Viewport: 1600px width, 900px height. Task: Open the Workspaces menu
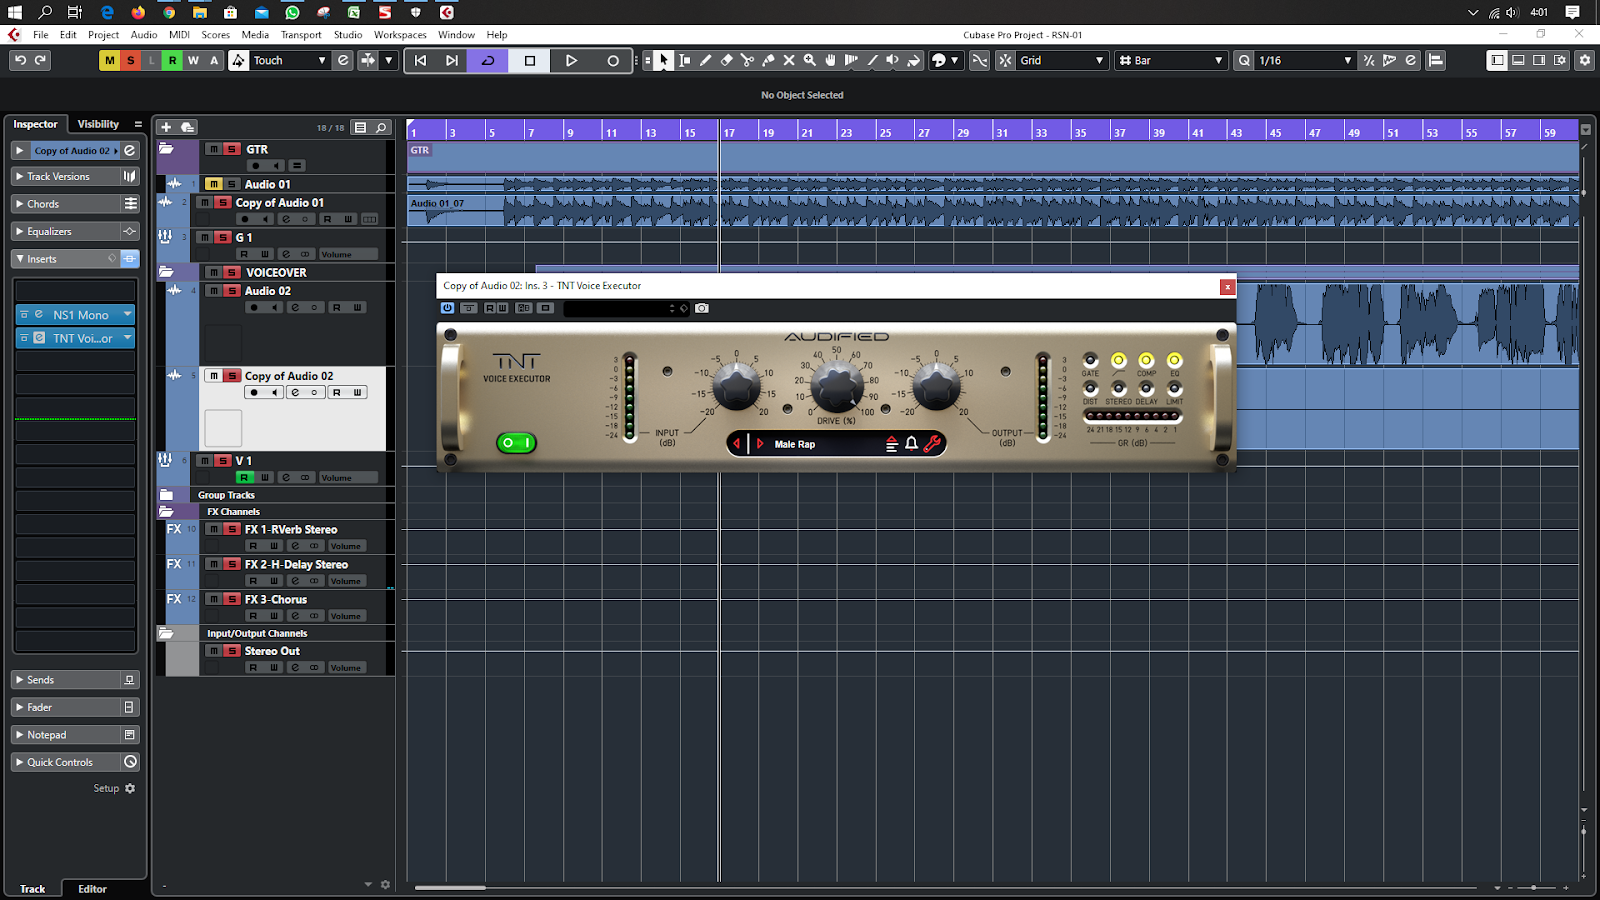pos(400,34)
